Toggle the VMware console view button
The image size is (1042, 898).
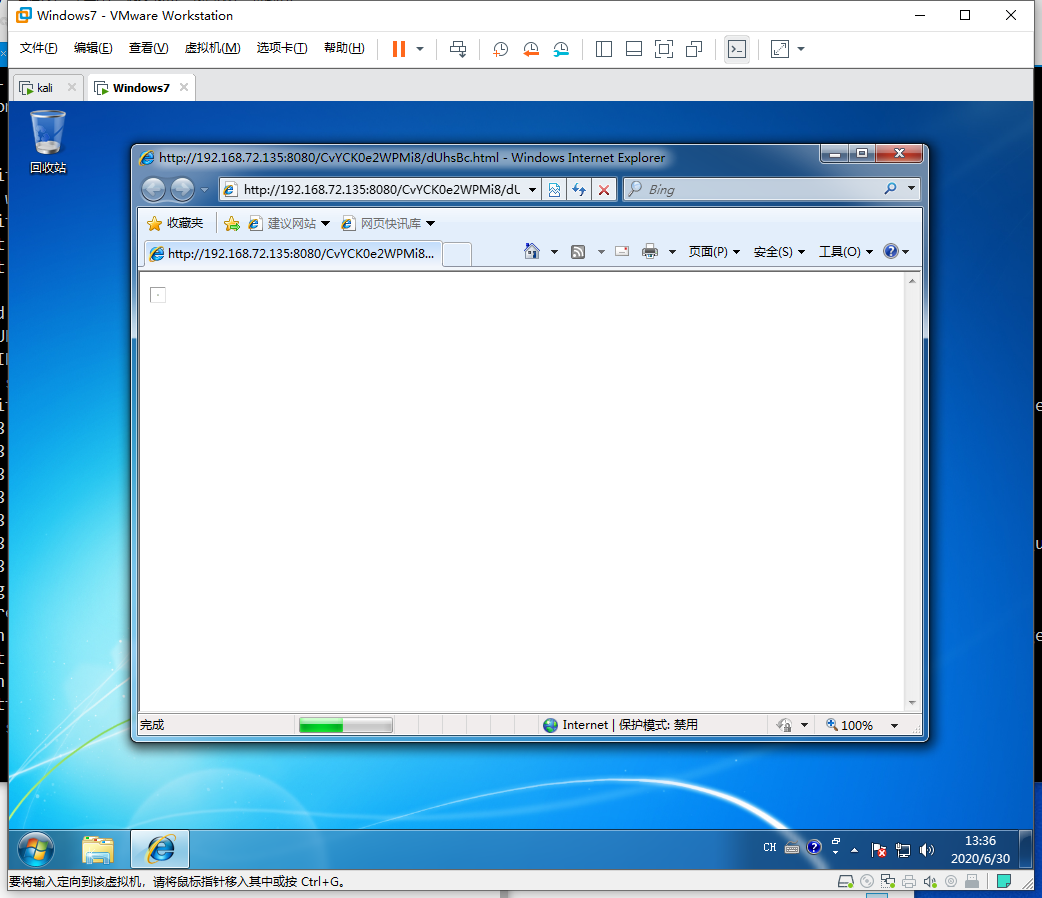736,49
